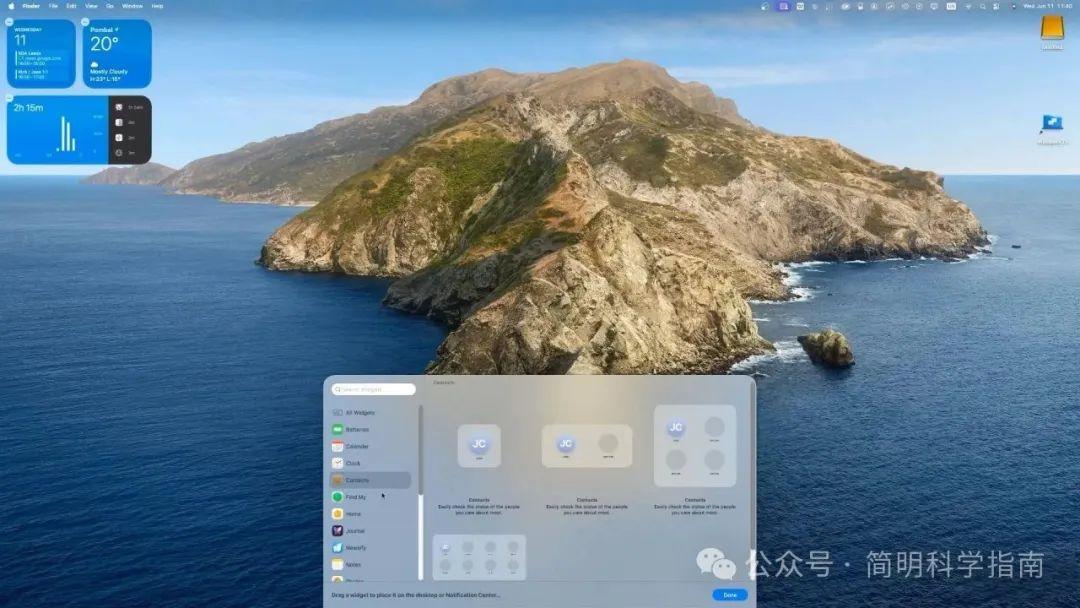Select the medium Contacts widget preview
Image resolution: width=1080 pixels, height=608 pixels.
coord(586,445)
